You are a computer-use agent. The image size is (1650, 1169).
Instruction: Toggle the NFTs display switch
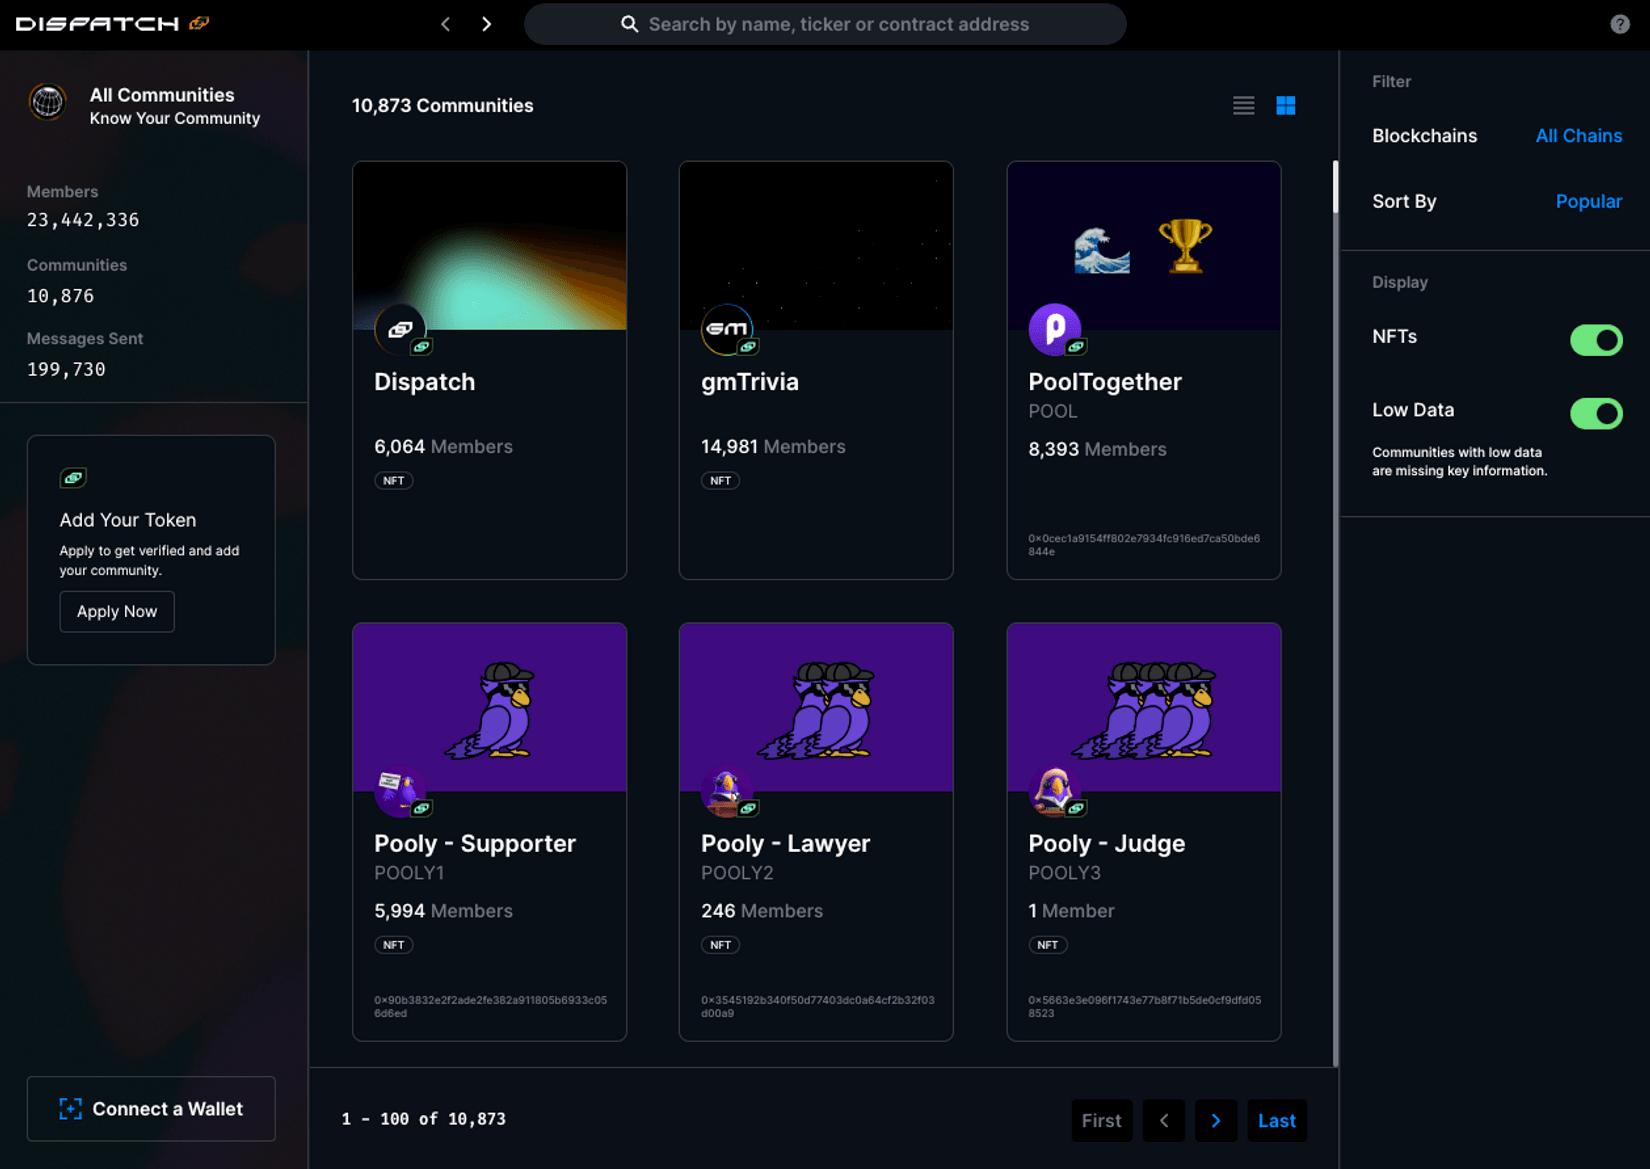click(x=1596, y=340)
